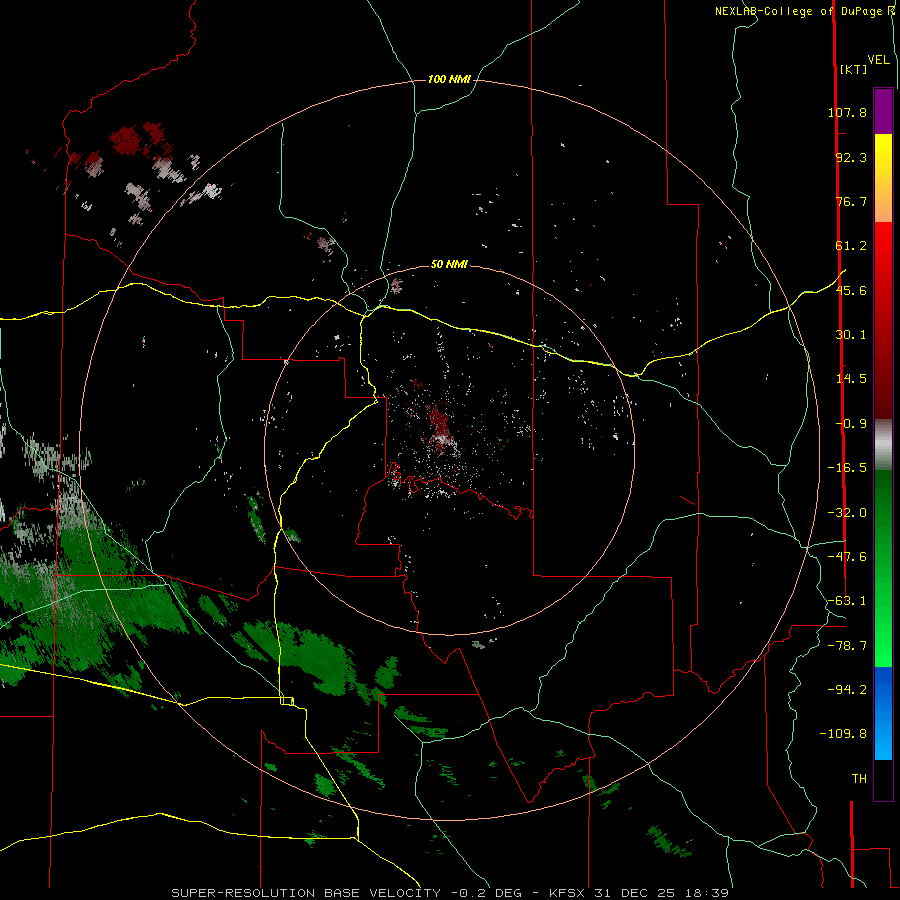Image resolution: width=900 pixels, height=900 pixels.
Task: Click the -94.2 legend value
Action: pos(847,689)
